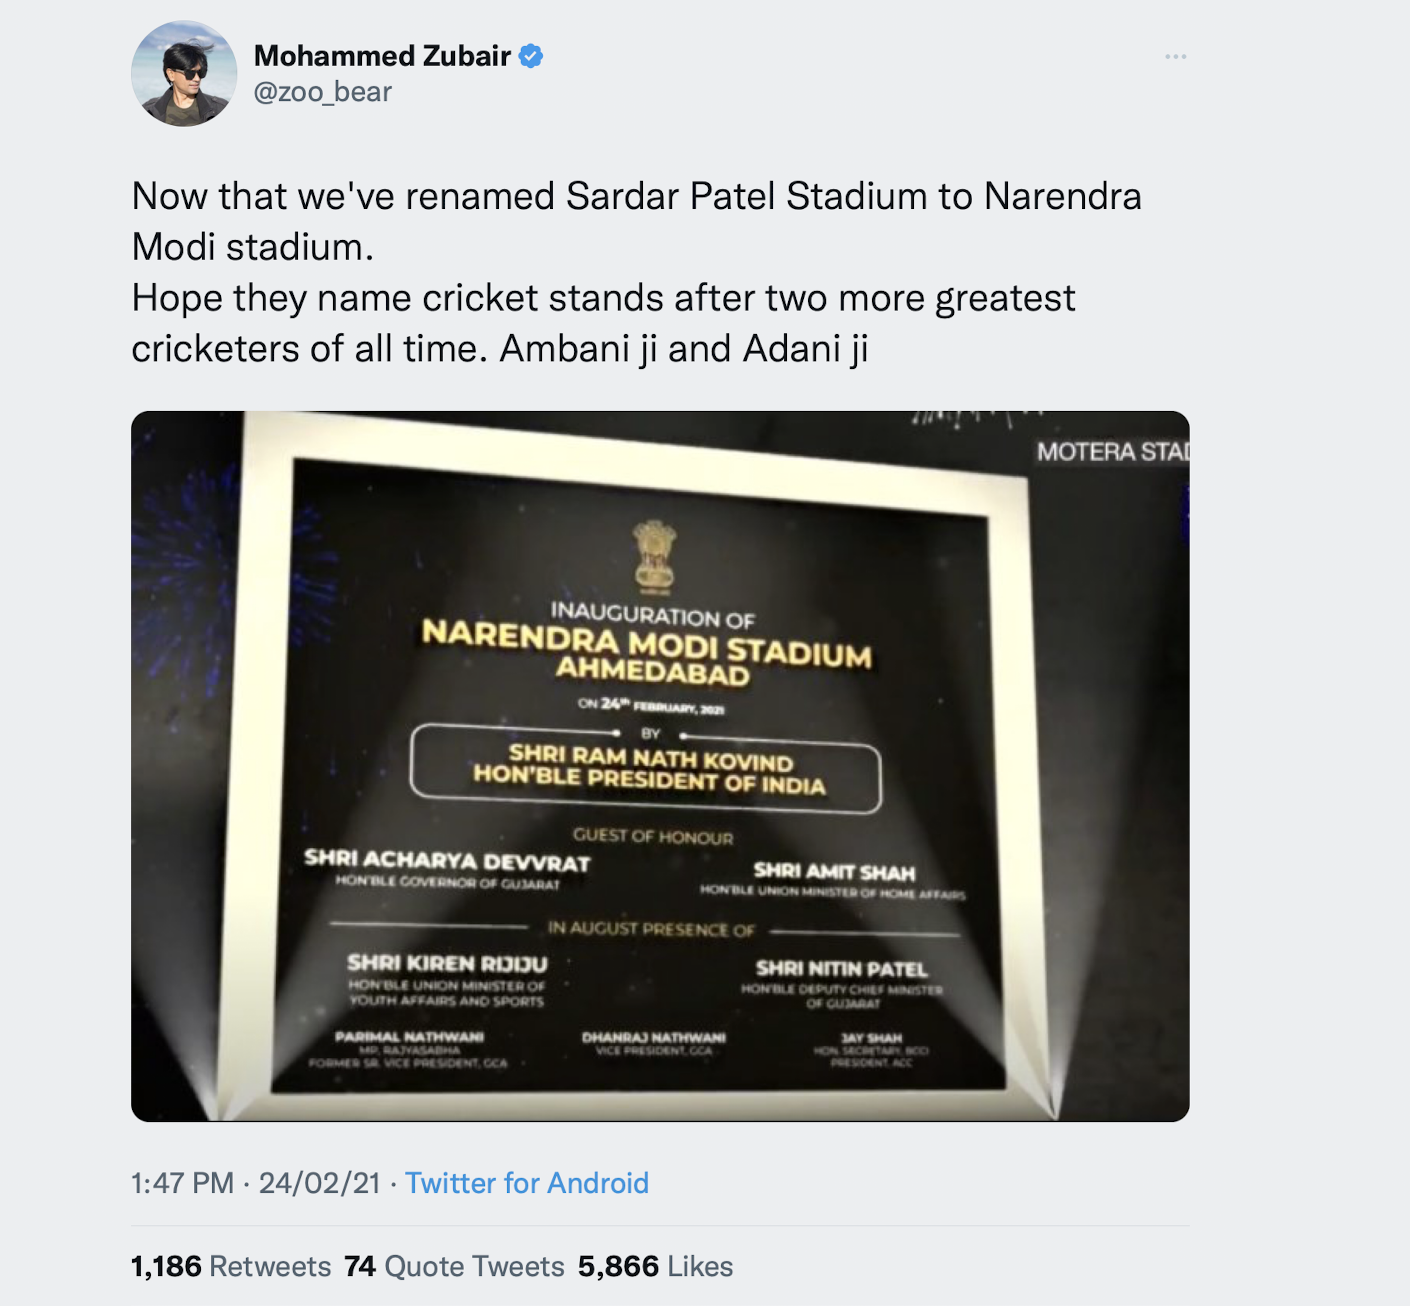
Task: Click the blue verified badge
Action: 531,56
